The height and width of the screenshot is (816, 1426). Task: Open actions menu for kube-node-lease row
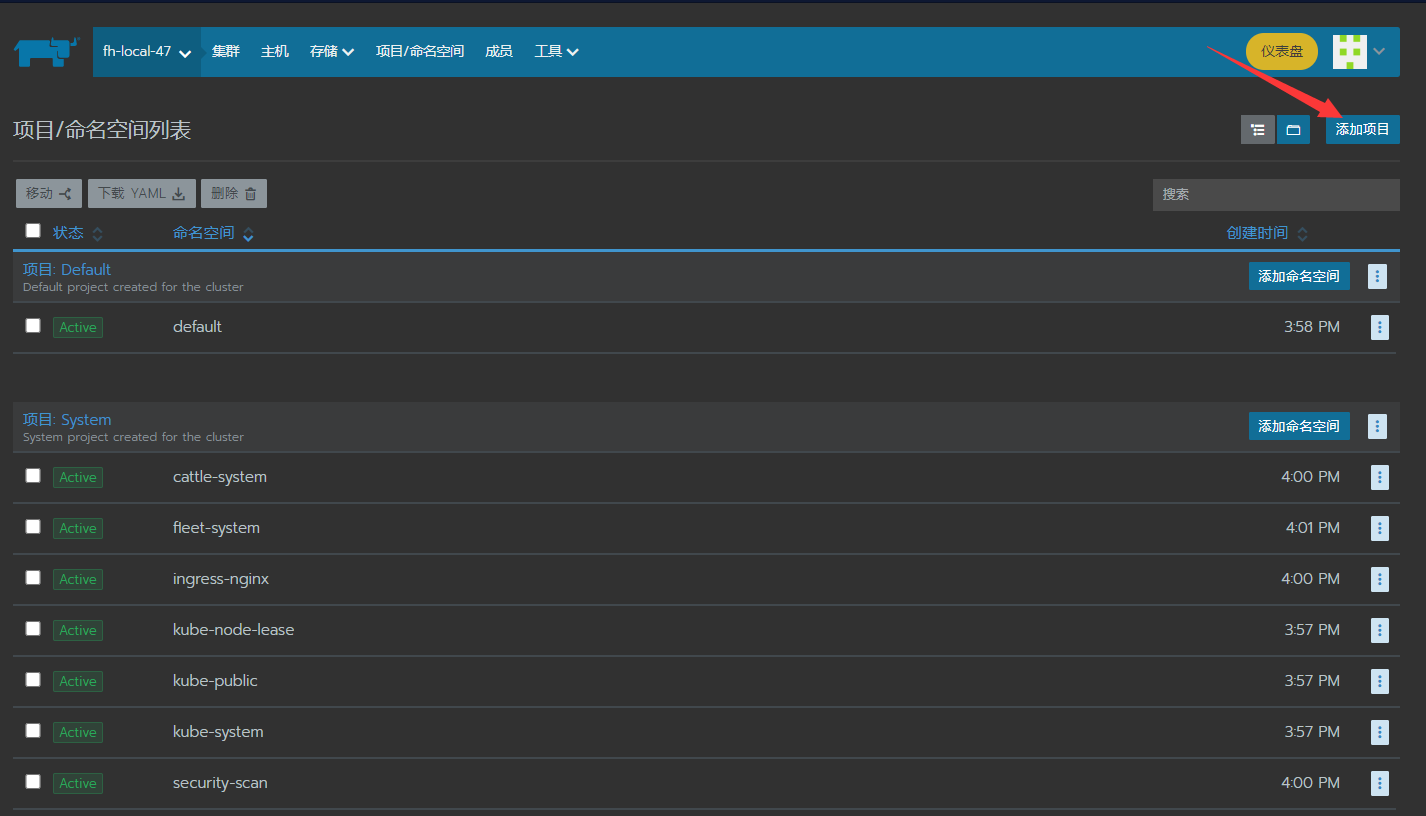pyautogui.click(x=1380, y=631)
